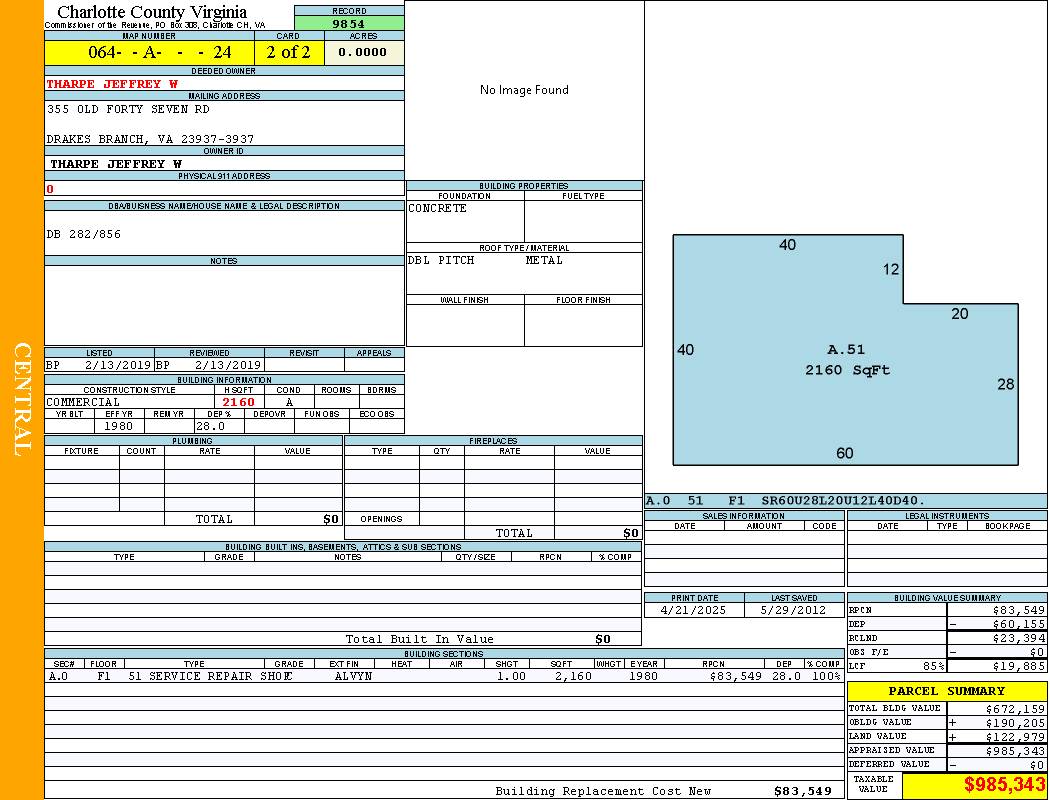Click the No Image Found placeholder

click(x=524, y=90)
